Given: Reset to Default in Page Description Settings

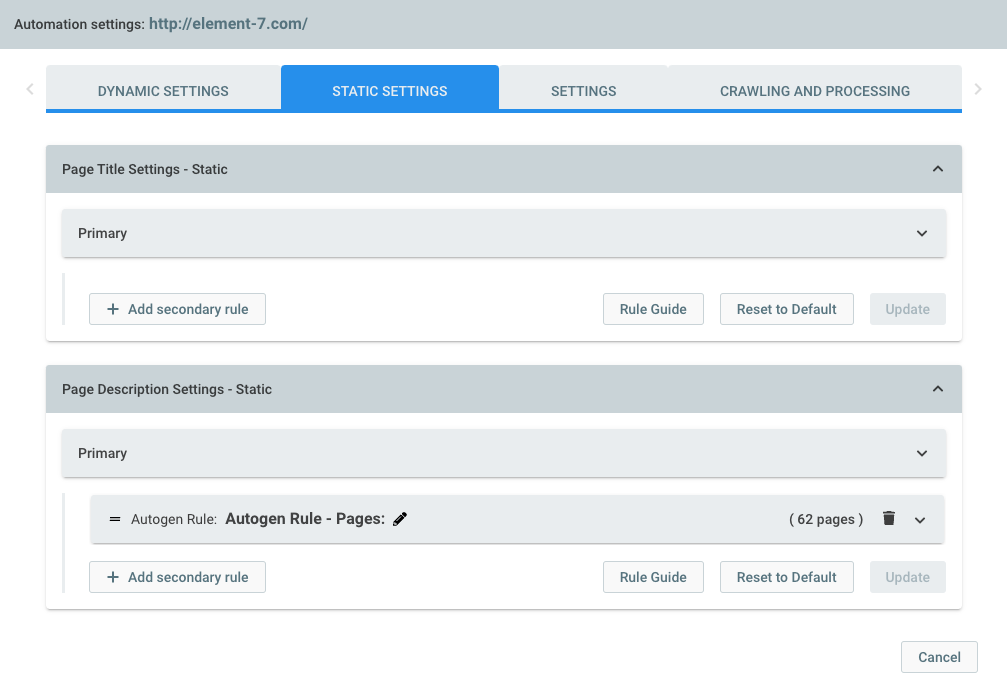Looking at the screenshot, I should [787, 577].
